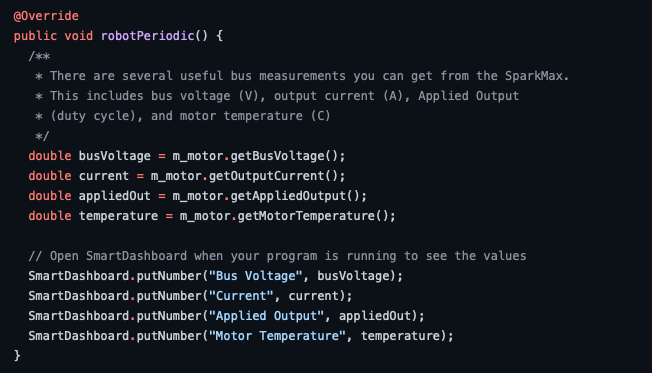The image size is (652, 373).
Task: Click the "Applied Output" string literal
Action: (266, 316)
